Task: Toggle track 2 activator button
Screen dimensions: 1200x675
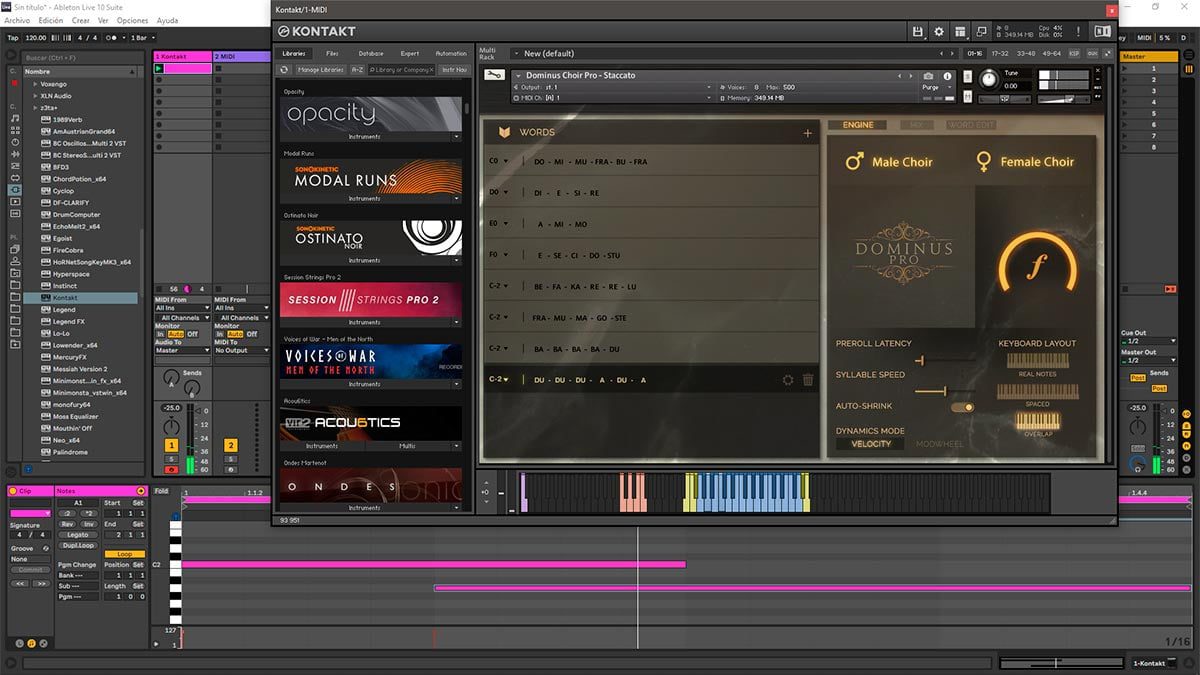Action: [231, 445]
